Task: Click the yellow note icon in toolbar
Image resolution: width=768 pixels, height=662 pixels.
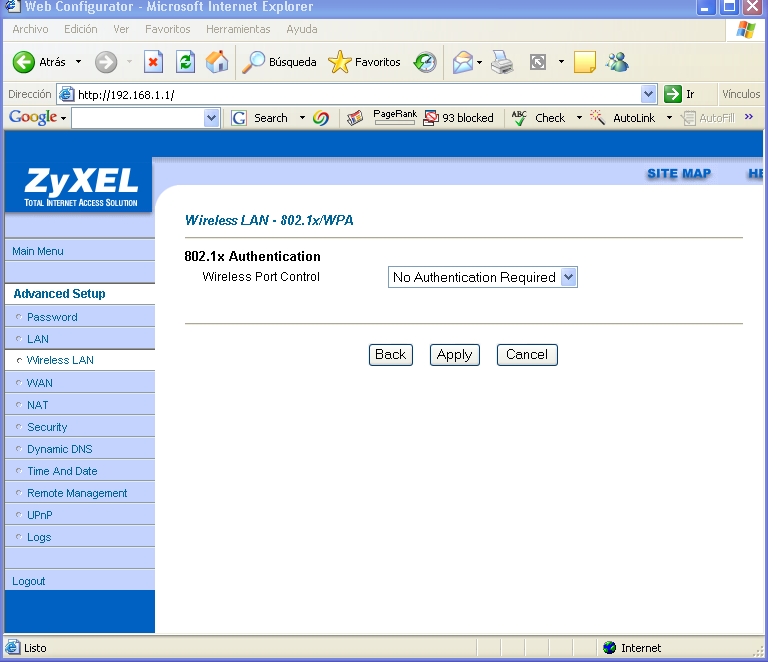Action: pos(584,62)
